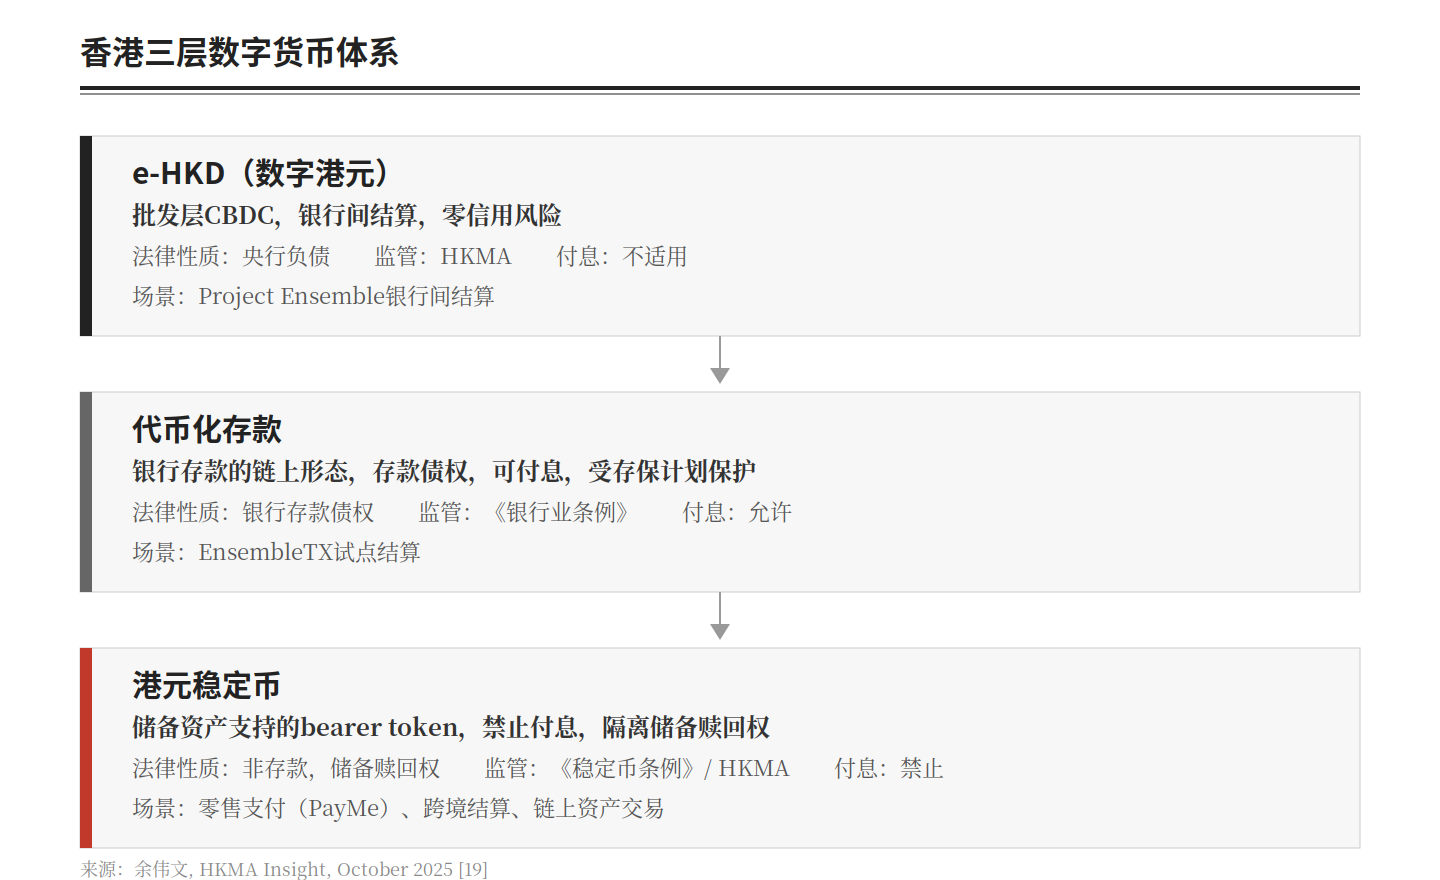Select the 港元稳定币 heading
This screenshot has width=1440, height=880.
[x=206, y=686]
